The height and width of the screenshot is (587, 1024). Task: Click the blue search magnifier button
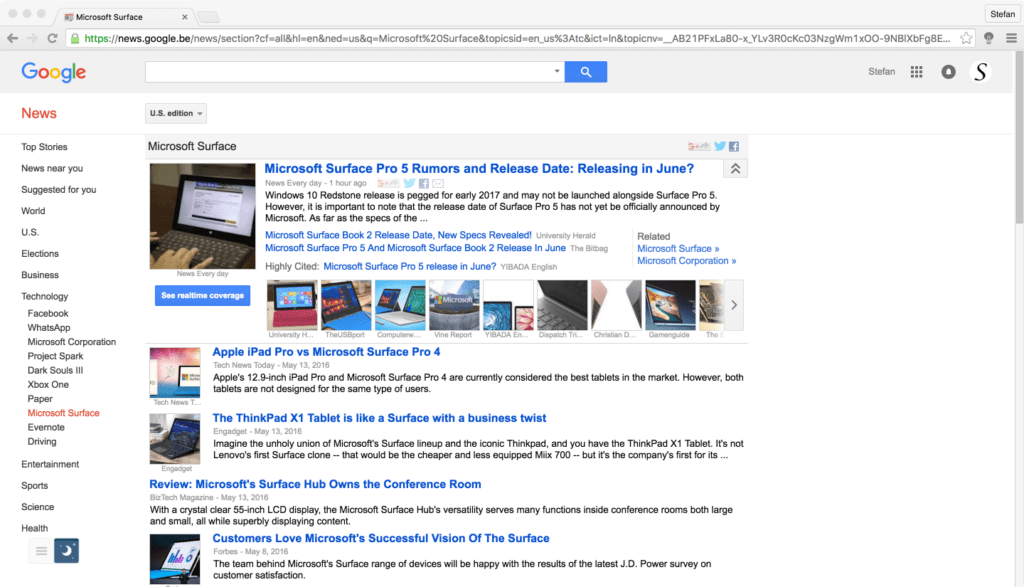coord(585,72)
